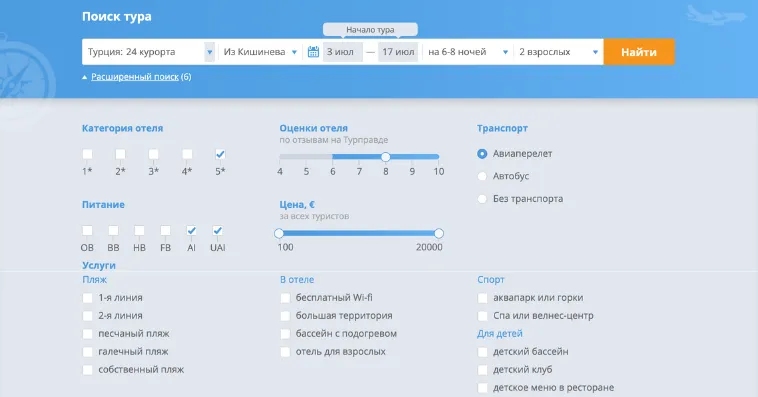This screenshot has height=397, width=758.
Task: Open the на 6-8 ночей nights dropdown
Action: [x=467, y=52]
